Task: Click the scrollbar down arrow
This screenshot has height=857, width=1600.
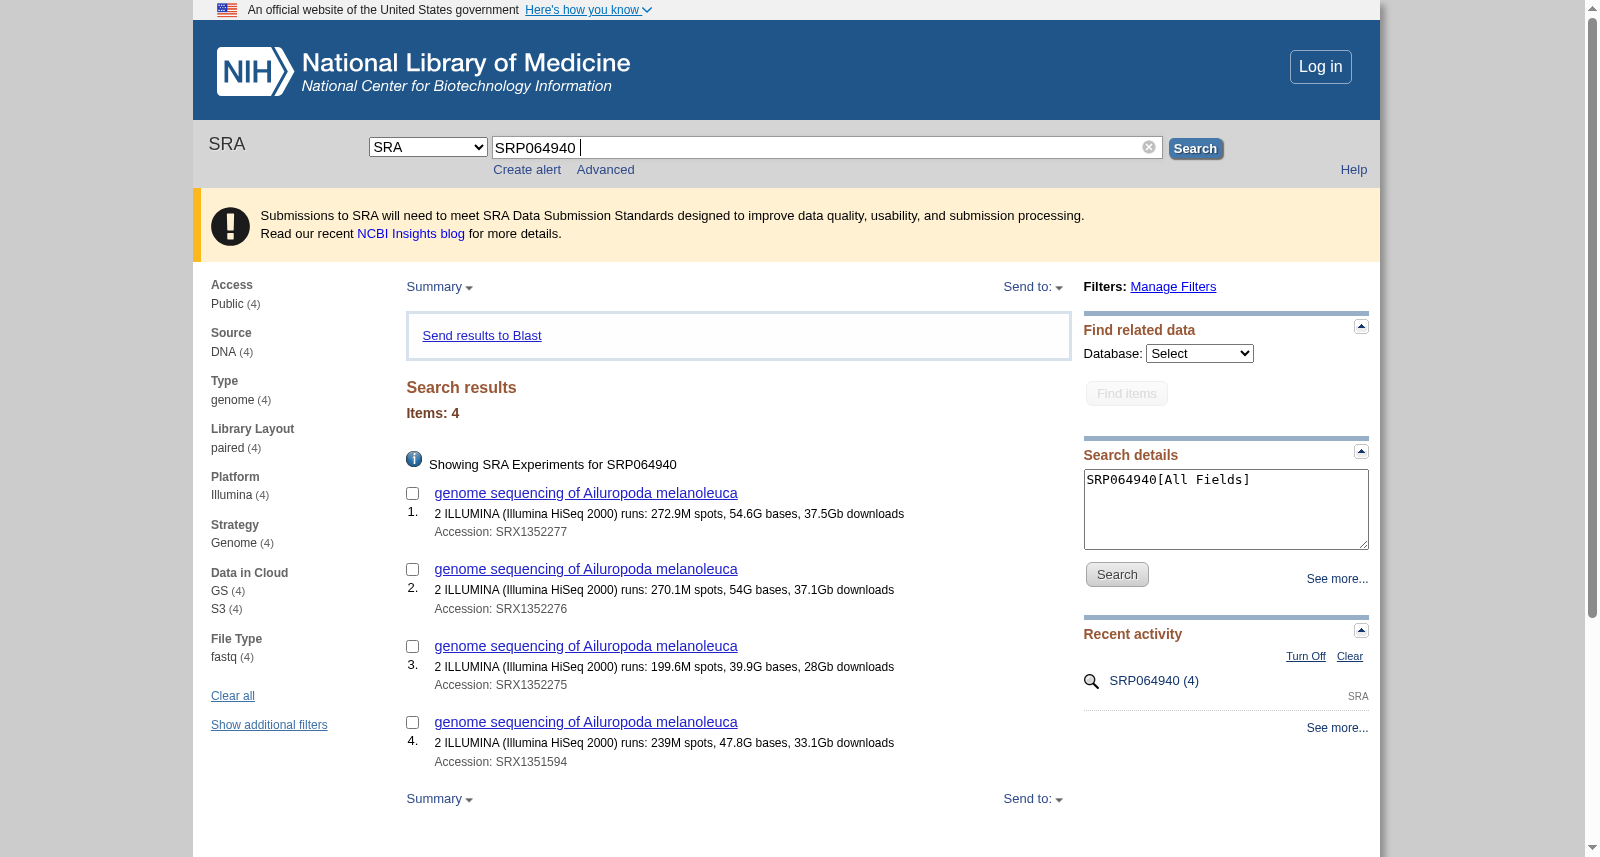Action: [x=1592, y=849]
